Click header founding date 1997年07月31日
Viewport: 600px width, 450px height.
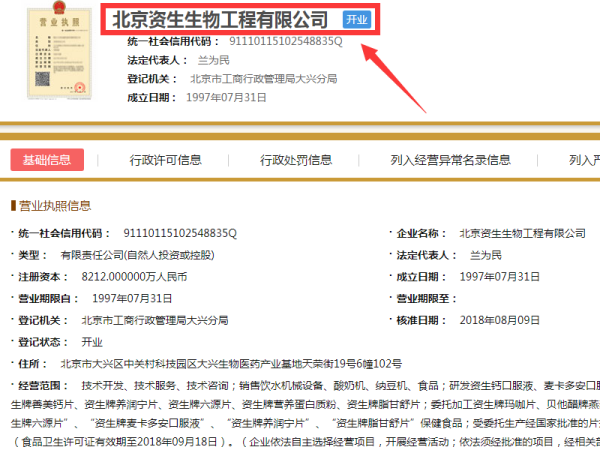[226, 98]
